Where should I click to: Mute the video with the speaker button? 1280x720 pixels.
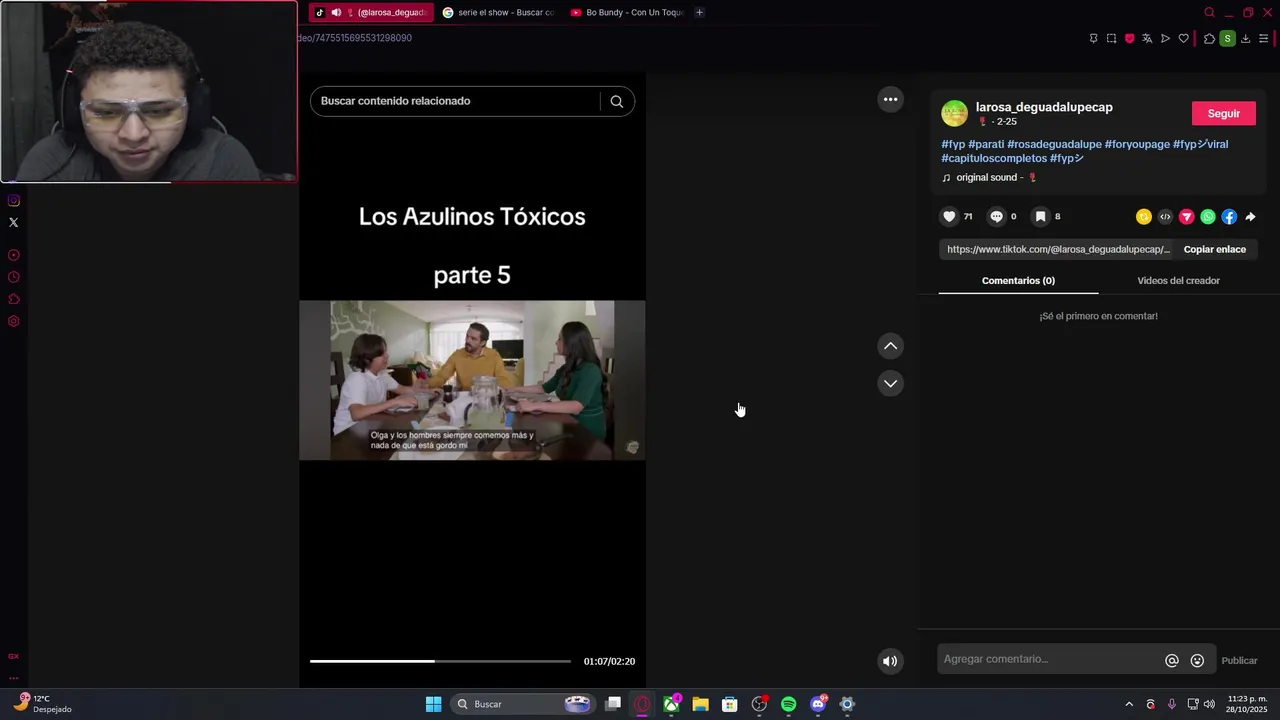click(x=890, y=661)
